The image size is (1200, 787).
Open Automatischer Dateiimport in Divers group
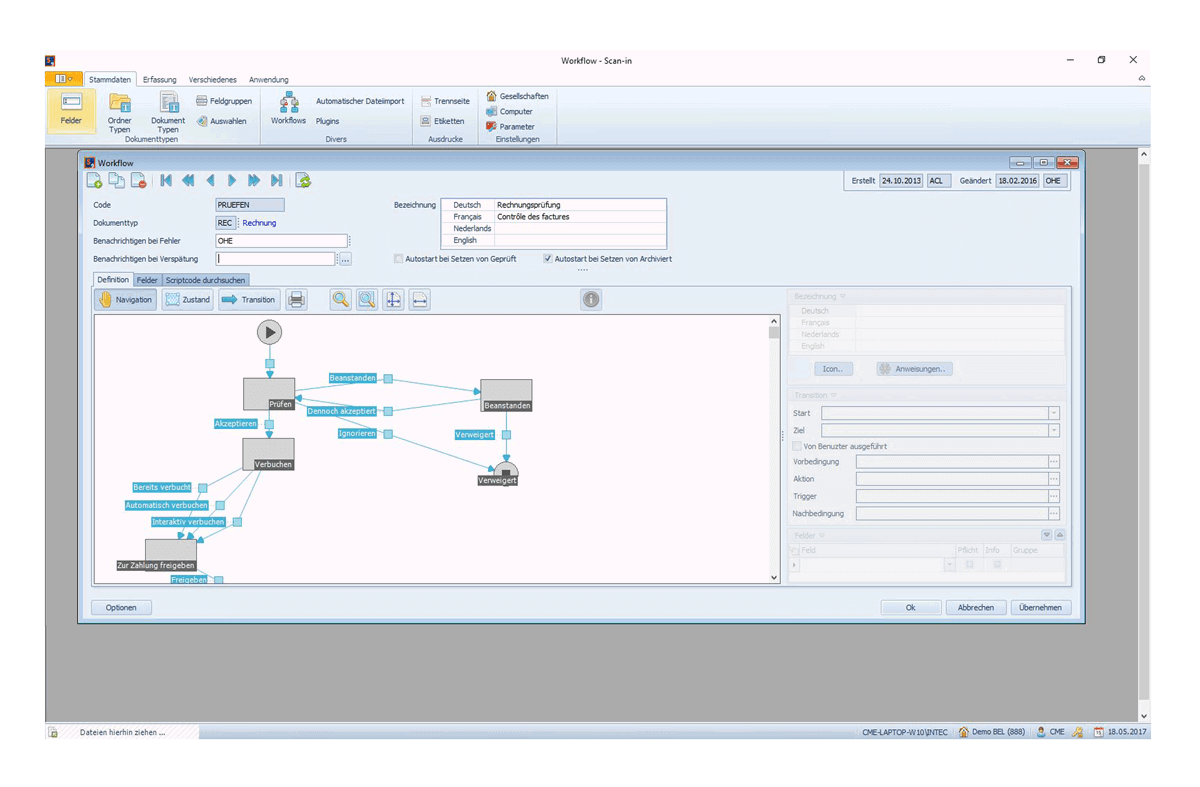click(360, 101)
